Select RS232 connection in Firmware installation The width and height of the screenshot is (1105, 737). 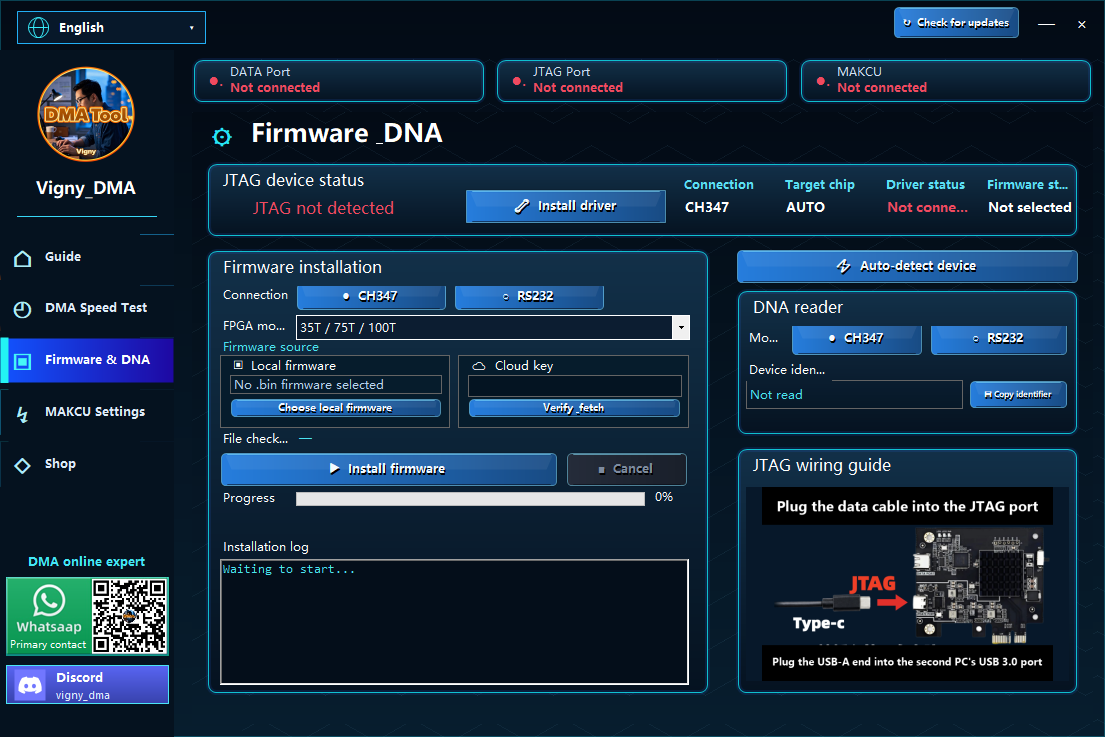click(529, 297)
